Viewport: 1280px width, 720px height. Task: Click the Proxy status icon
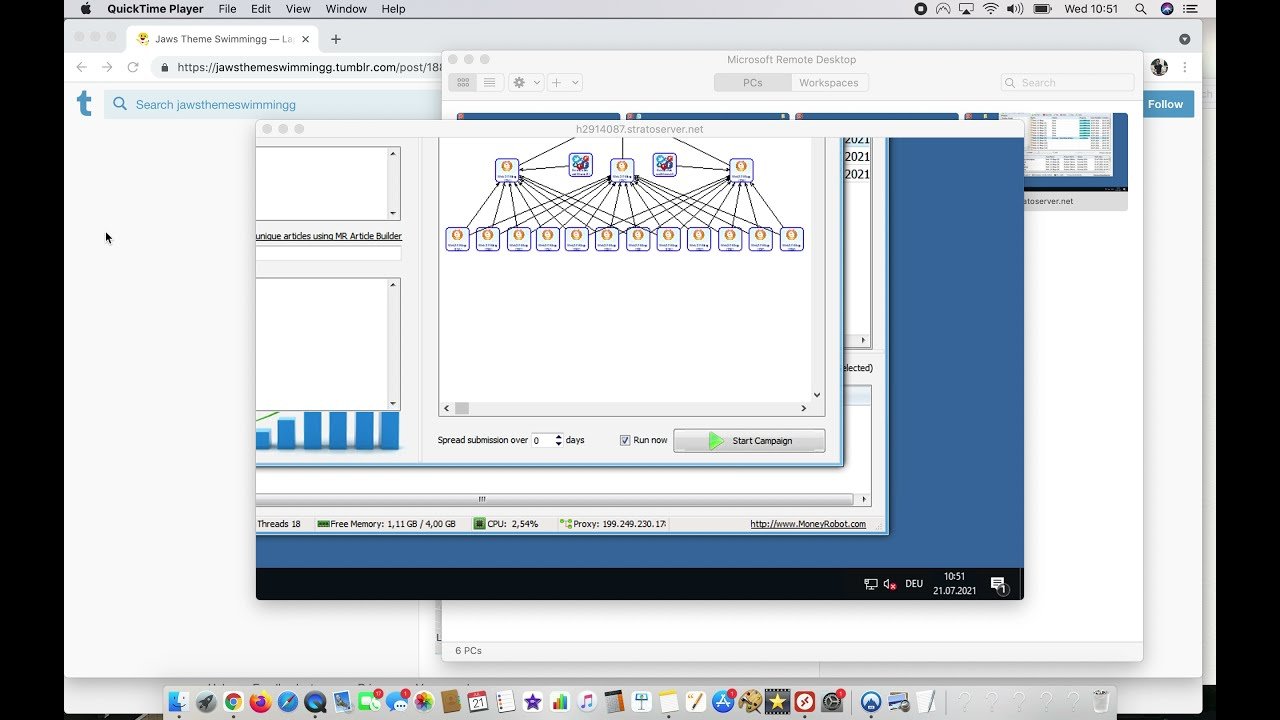click(566, 524)
